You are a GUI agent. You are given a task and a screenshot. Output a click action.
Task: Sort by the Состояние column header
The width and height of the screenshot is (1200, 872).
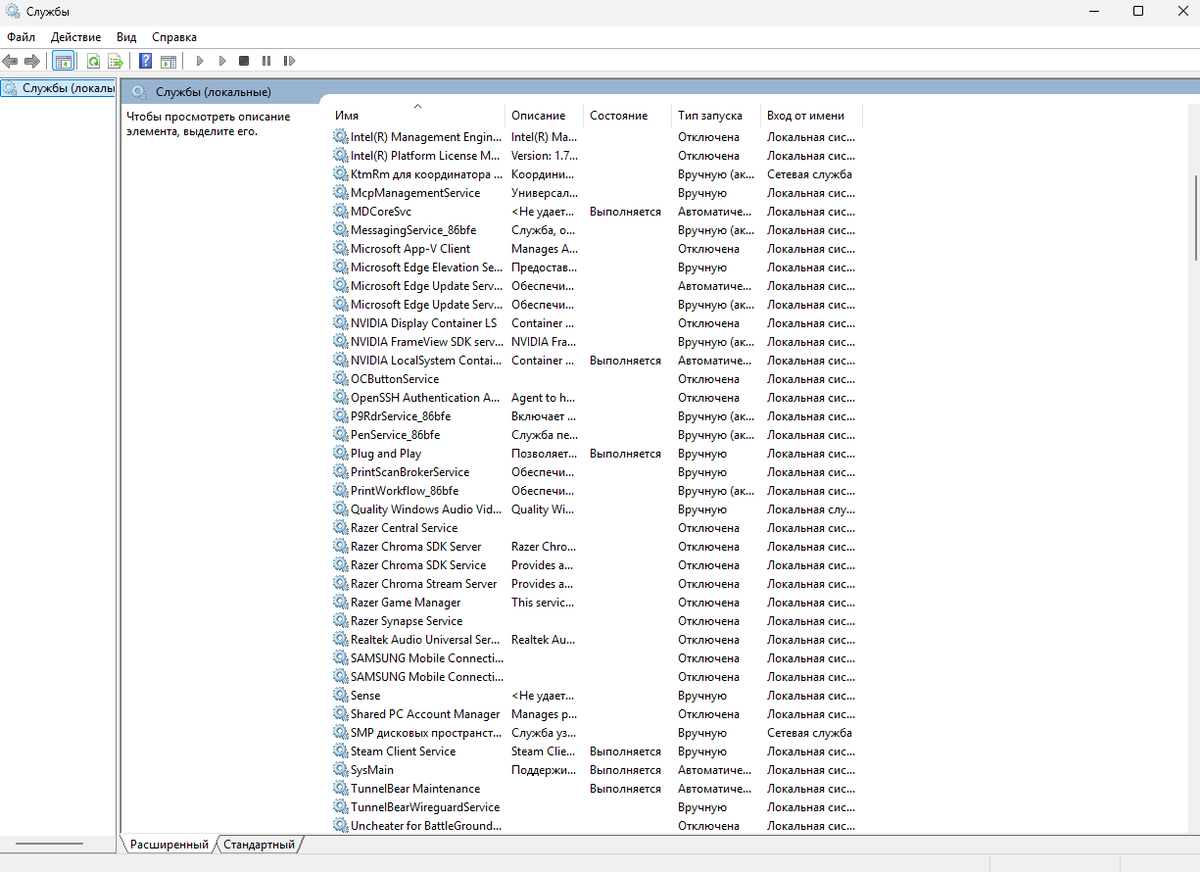click(627, 115)
